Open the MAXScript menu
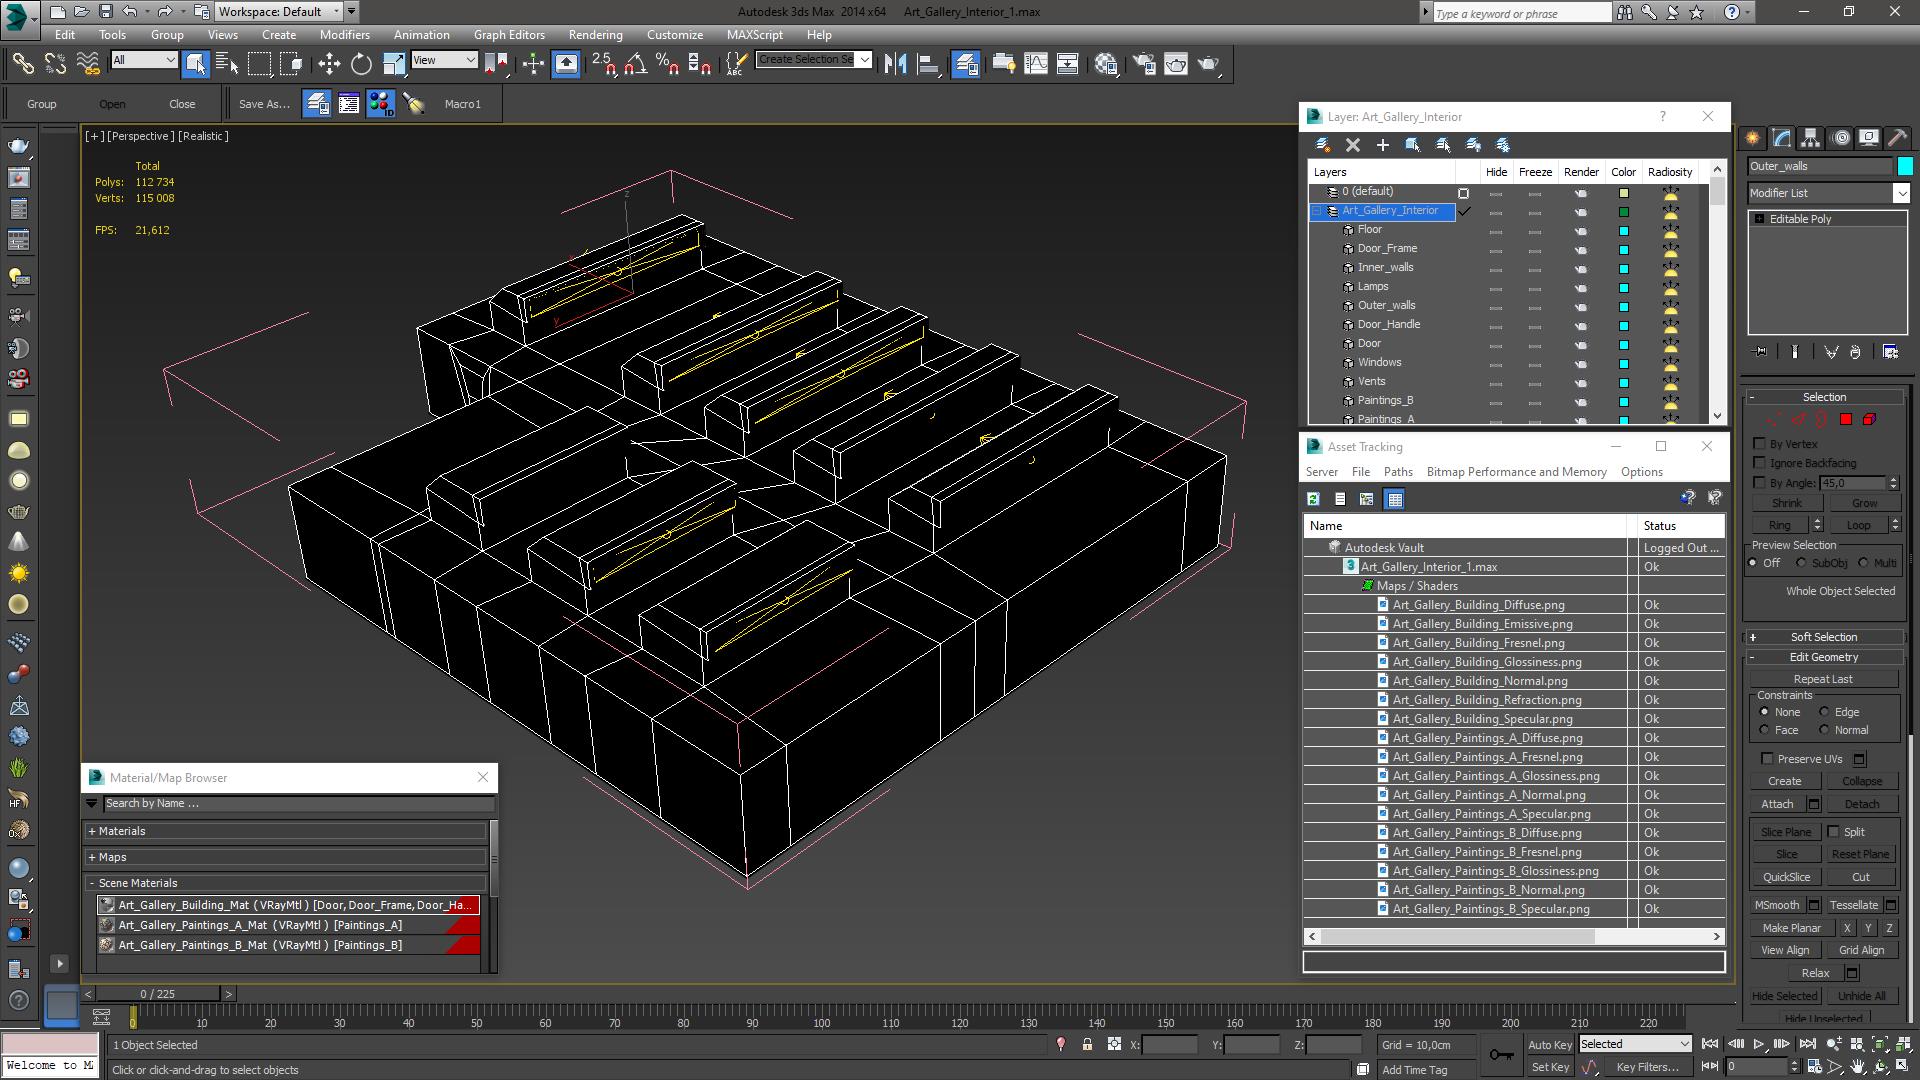This screenshot has height=1080, width=1920. coord(755,34)
